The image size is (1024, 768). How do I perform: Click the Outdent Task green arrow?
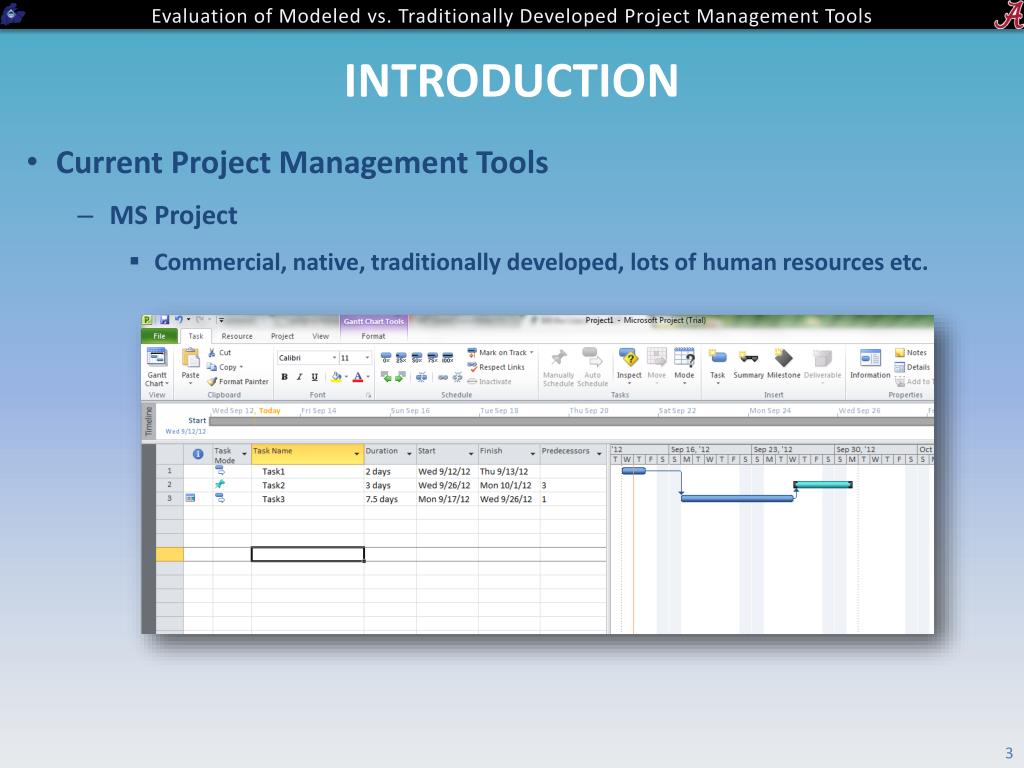pyautogui.click(x=386, y=377)
